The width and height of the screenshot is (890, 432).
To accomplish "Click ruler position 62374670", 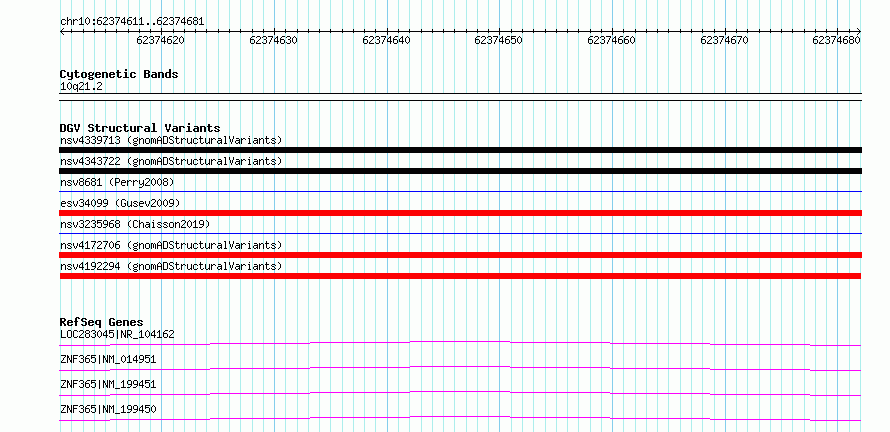I will (x=724, y=40).
